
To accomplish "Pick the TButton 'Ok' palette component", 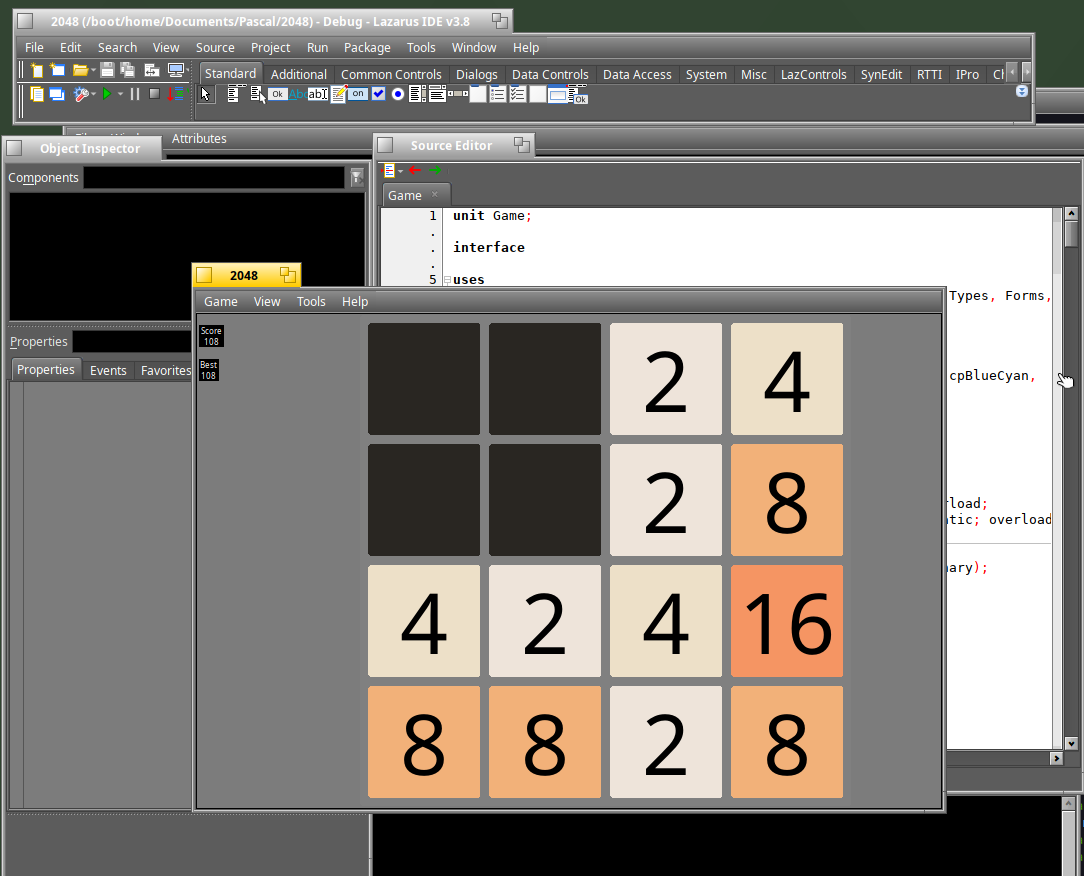I will coord(277,94).
